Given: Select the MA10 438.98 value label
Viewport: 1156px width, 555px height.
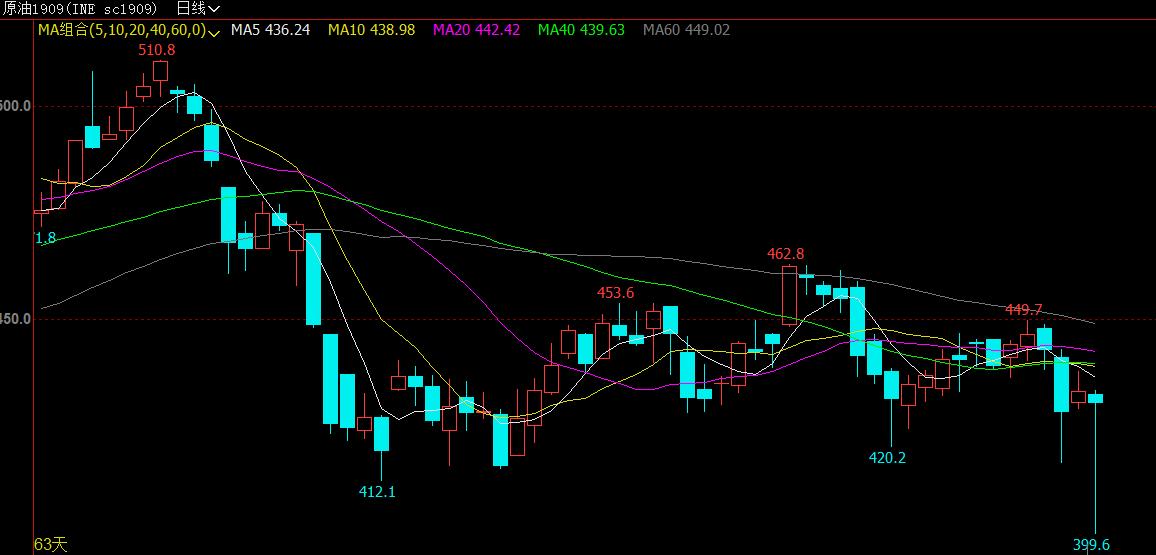Looking at the screenshot, I should pyautogui.click(x=372, y=30).
